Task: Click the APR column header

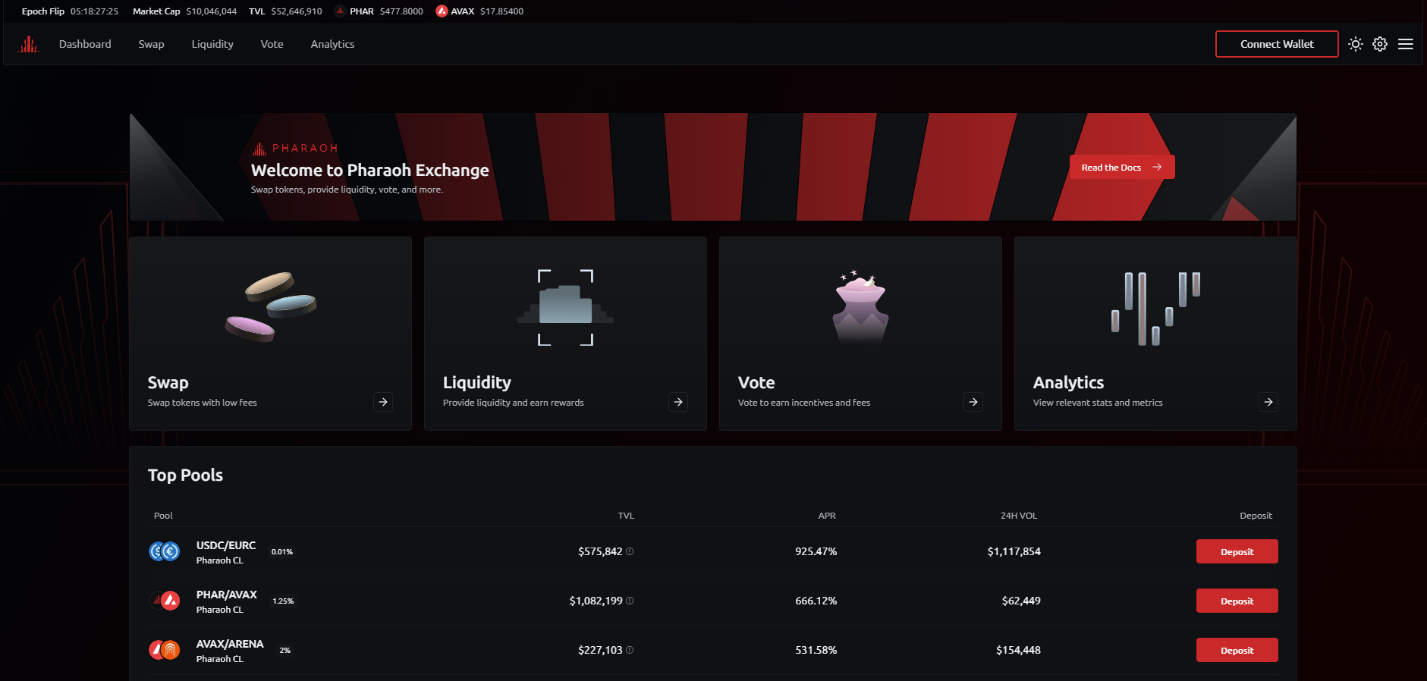Action: point(827,516)
